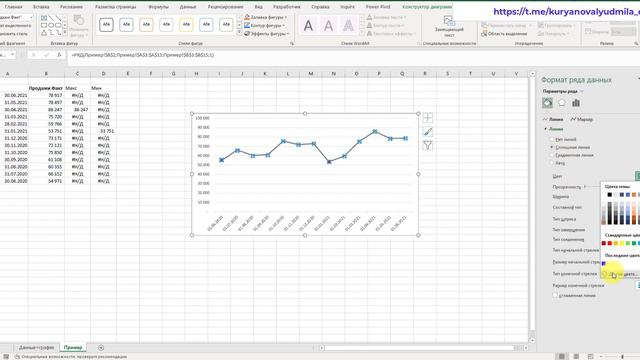Open the chart element selector dropdown
This screenshot has height=360, width=640.
tap(31, 17)
